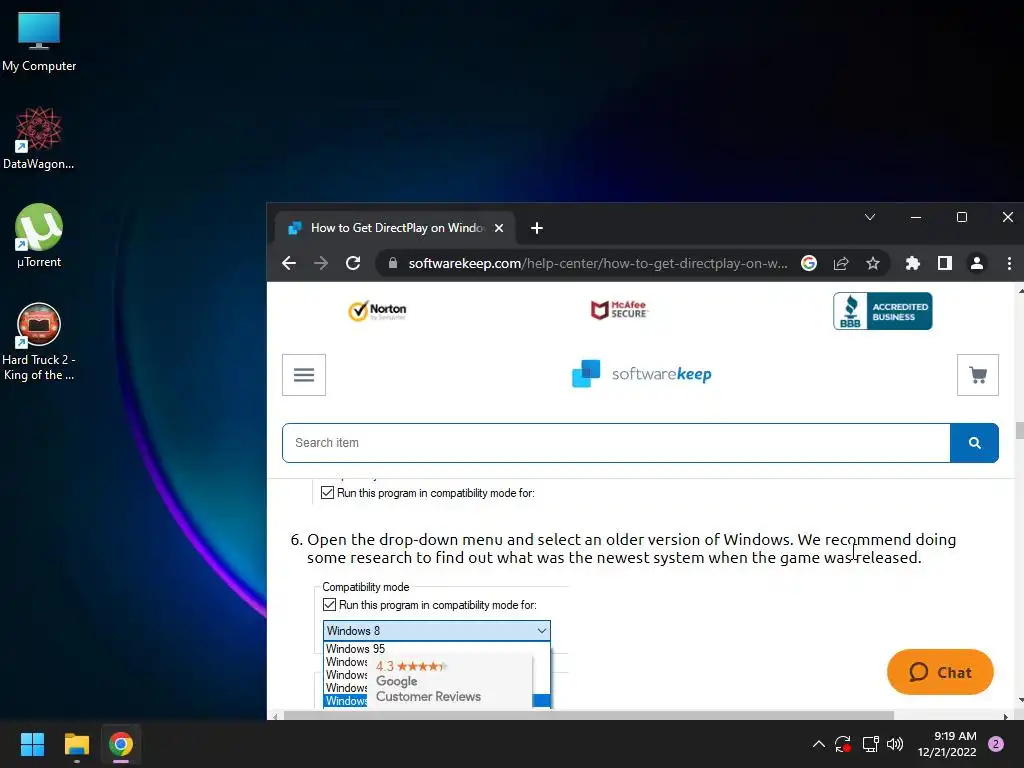The width and height of the screenshot is (1024, 768).
Task: Click the Google icon in address bar
Action: [x=808, y=263]
